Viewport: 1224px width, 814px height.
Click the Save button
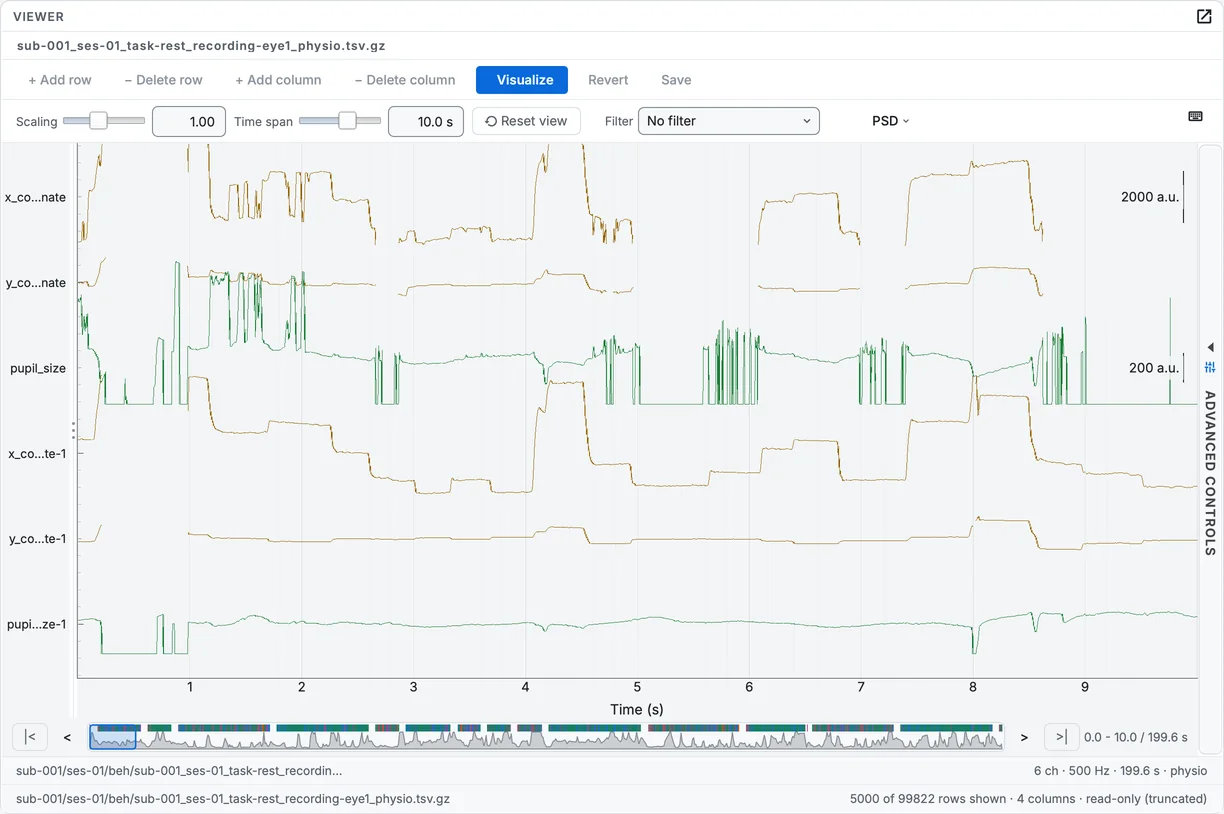(x=676, y=80)
